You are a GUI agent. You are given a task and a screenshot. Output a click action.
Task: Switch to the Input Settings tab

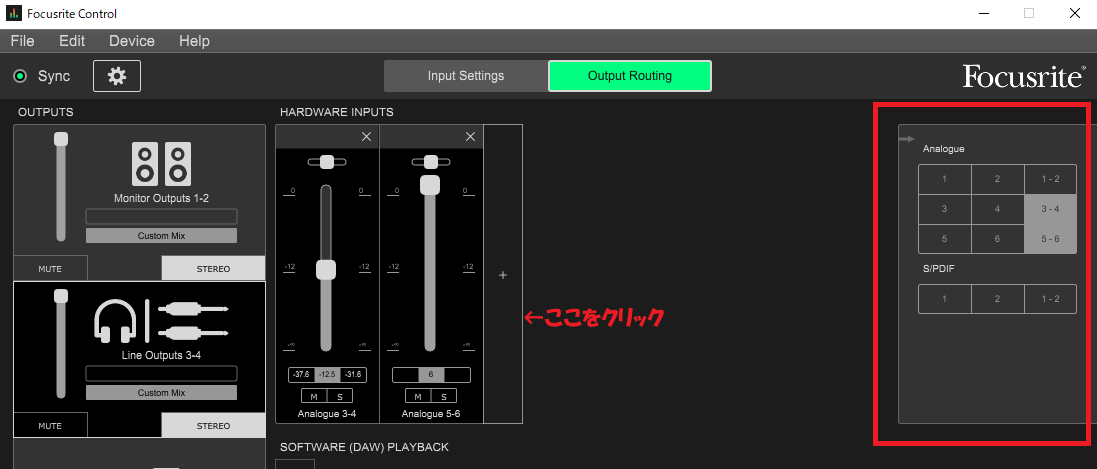[466, 76]
